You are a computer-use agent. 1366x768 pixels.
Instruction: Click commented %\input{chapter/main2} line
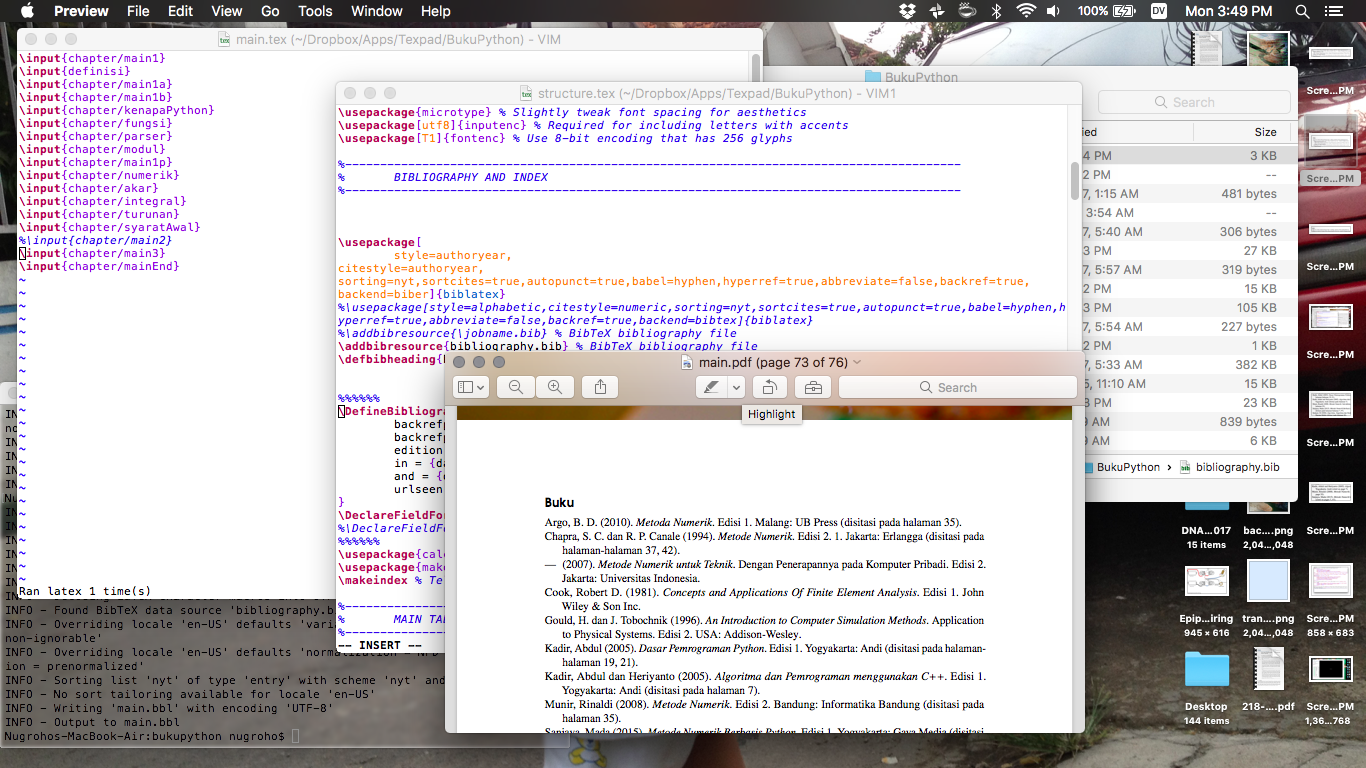(96, 240)
